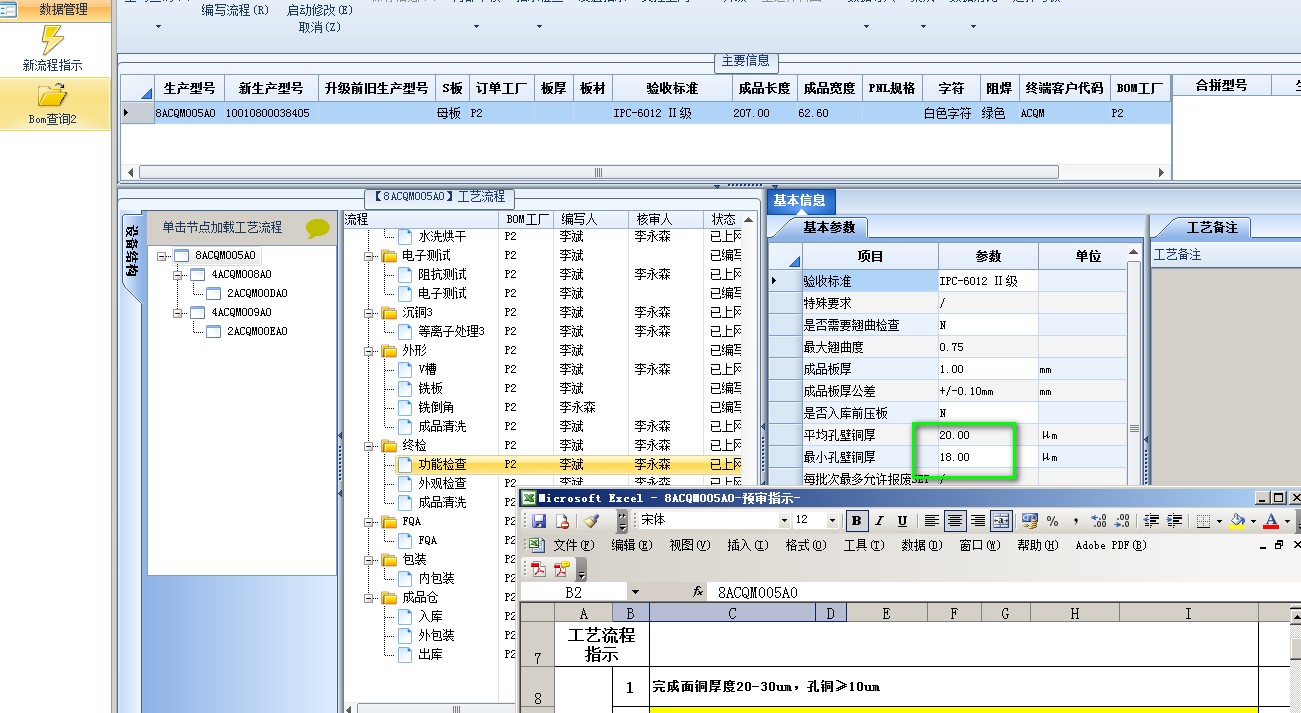1301x713 pixels.
Task: Open the Excel font size dropdown
Action: 832,521
